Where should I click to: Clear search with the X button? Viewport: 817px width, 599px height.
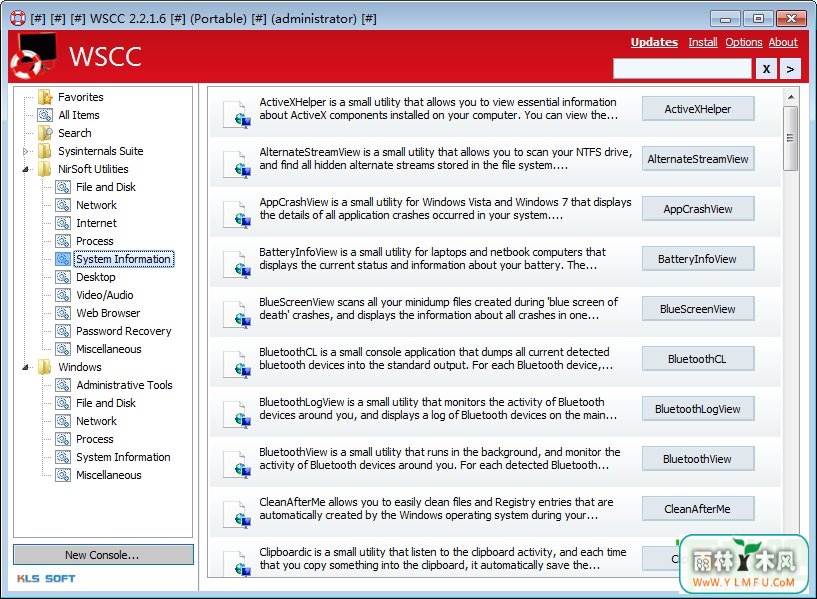(x=766, y=69)
